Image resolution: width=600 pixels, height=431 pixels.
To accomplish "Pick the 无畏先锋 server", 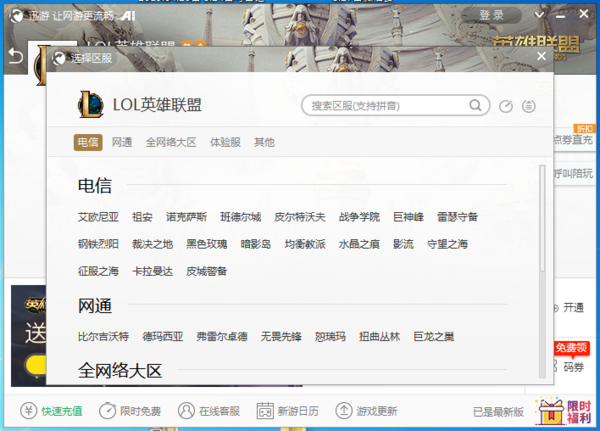I will 281,337.
